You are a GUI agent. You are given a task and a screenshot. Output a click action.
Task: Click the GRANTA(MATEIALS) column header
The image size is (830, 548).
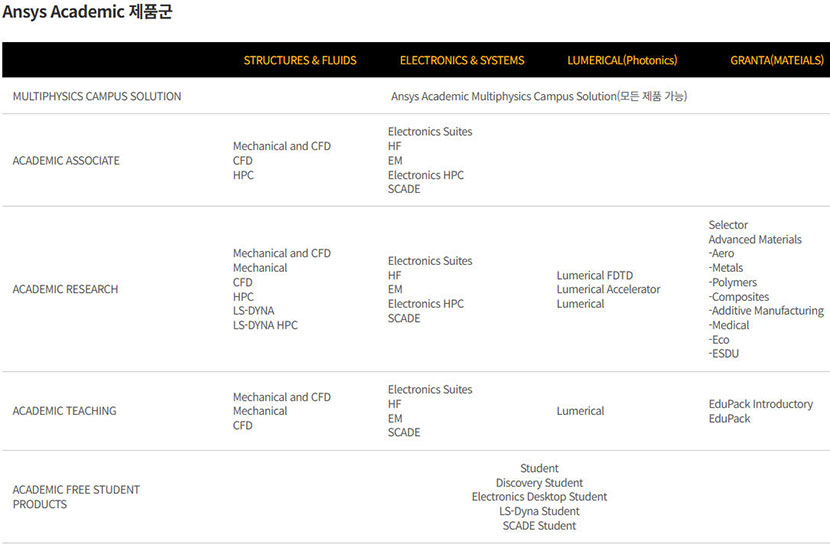coord(776,60)
